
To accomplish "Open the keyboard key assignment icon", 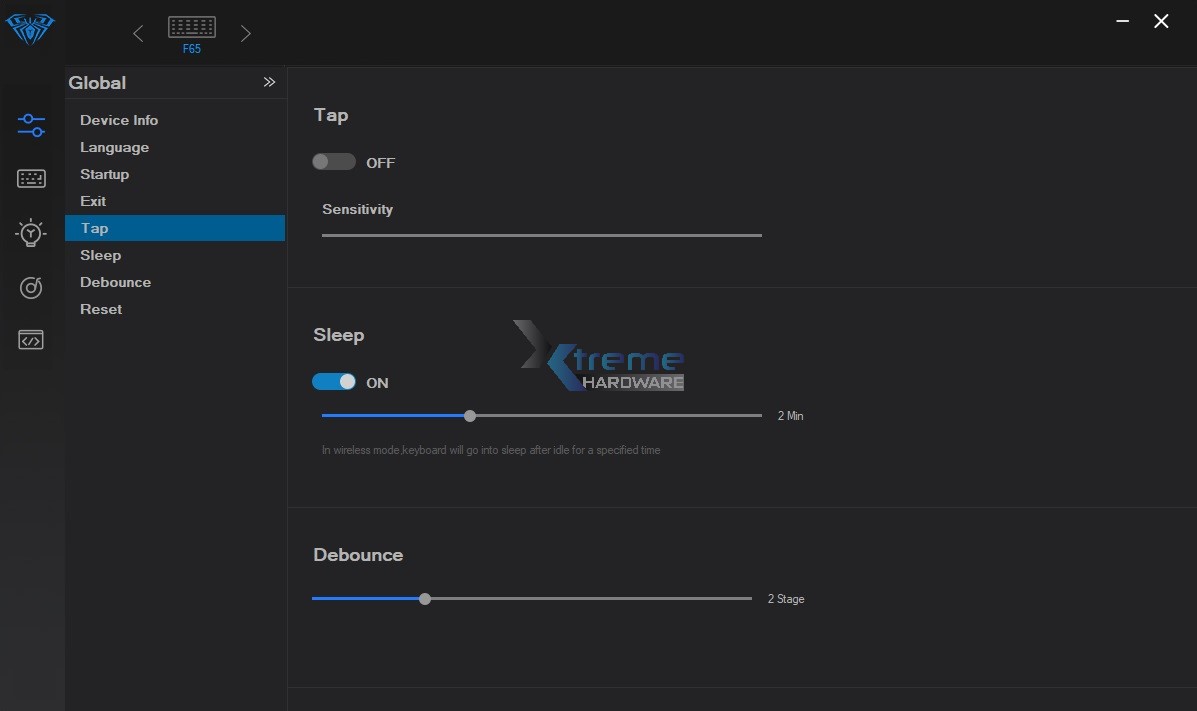I will point(31,179).
